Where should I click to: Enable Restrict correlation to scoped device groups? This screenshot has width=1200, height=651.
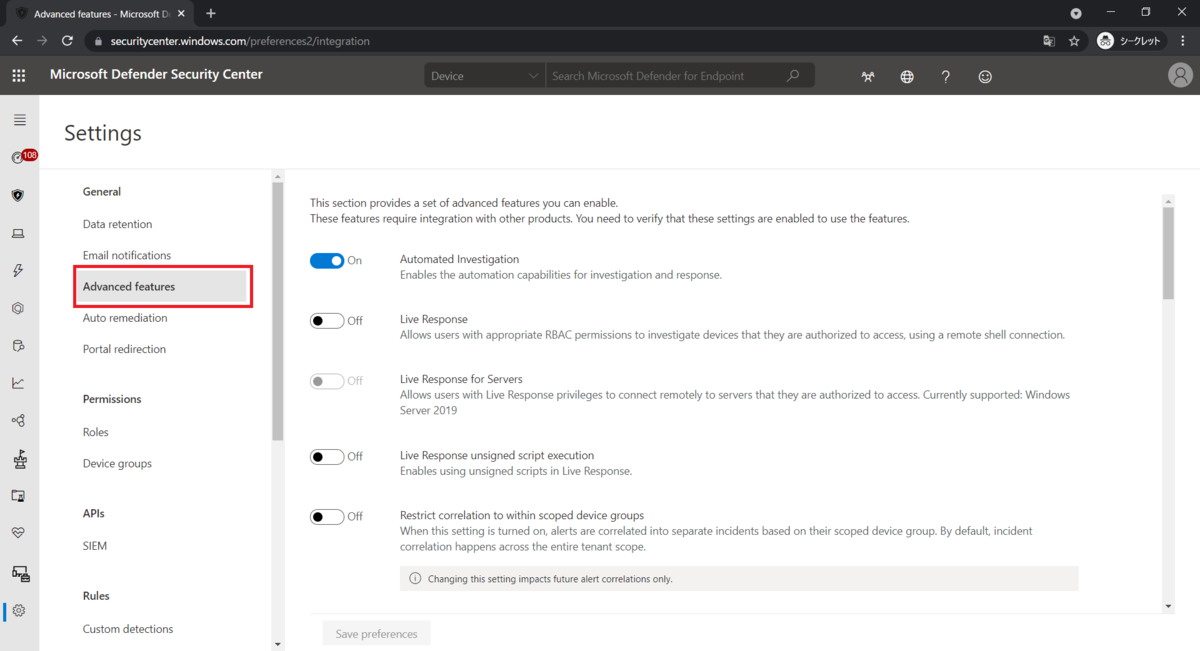(327, 517)
